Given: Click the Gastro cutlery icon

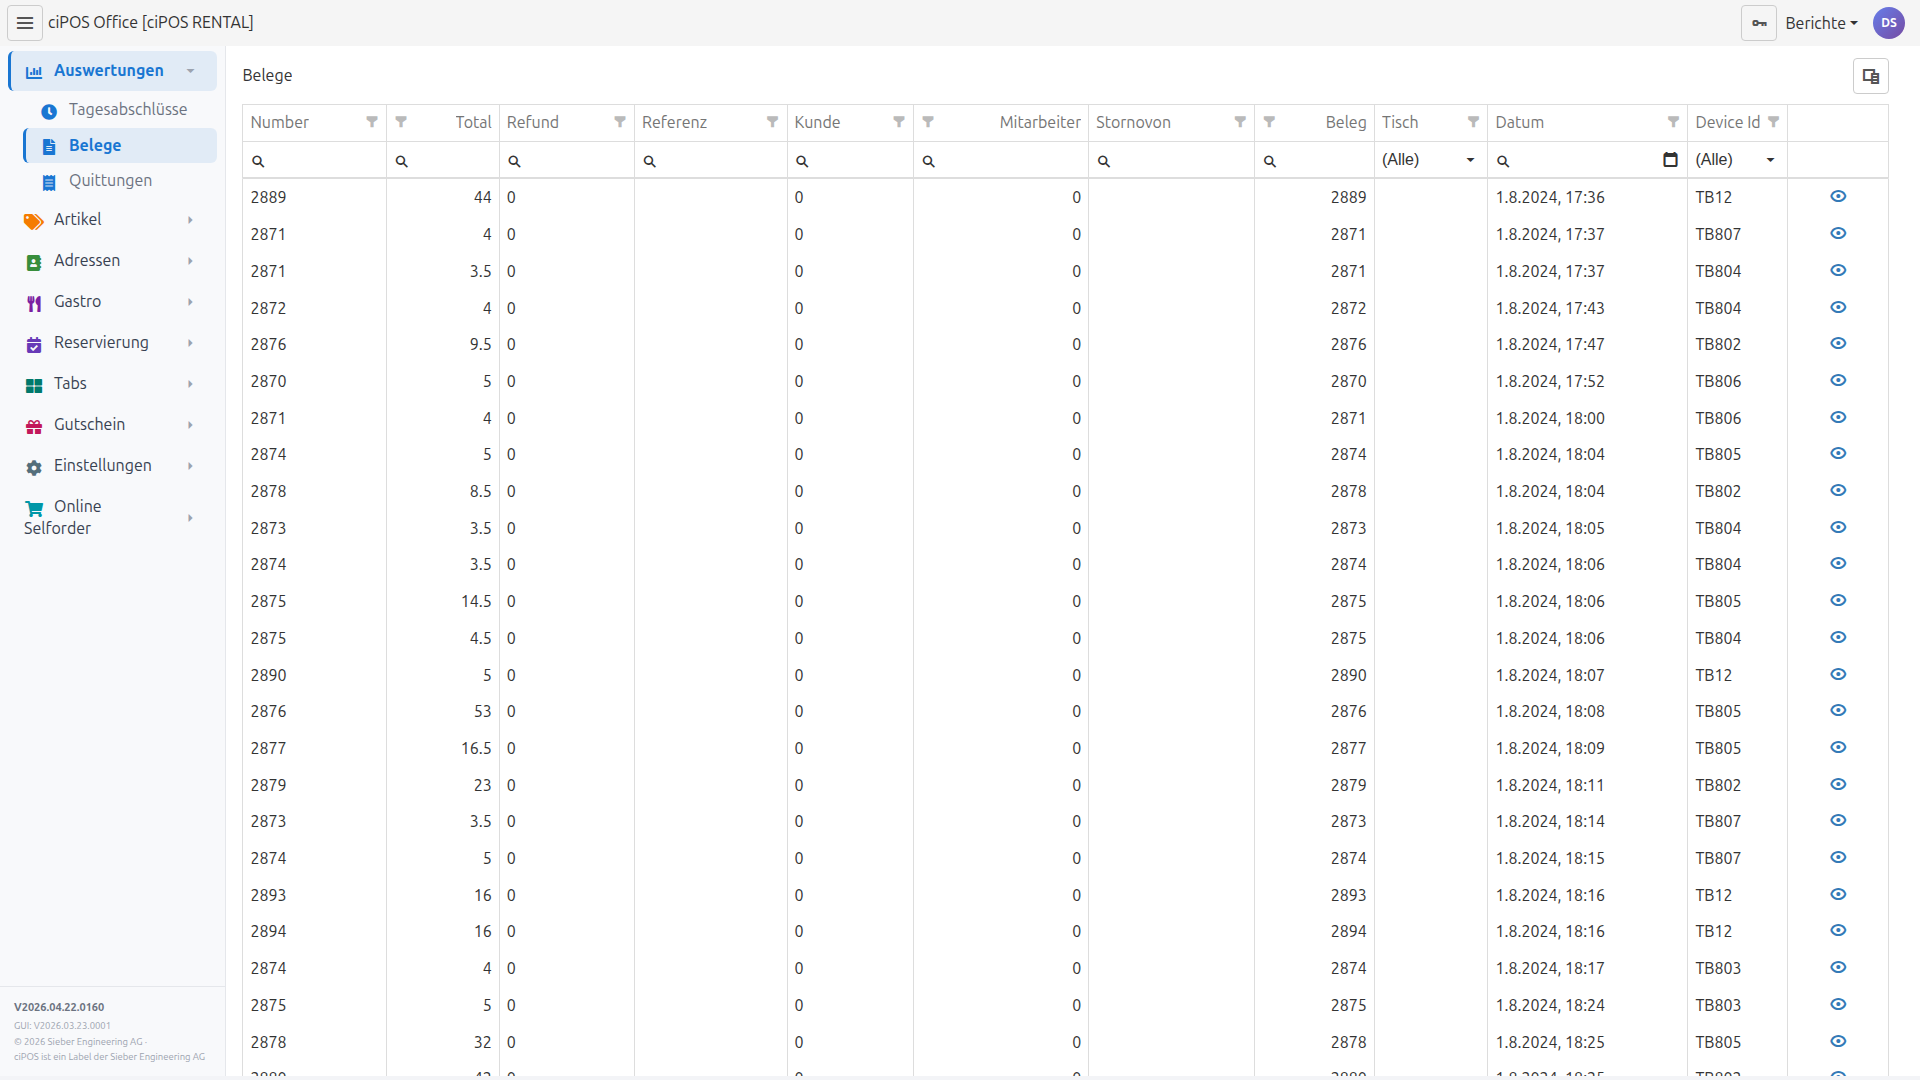Looking at the screenshot, I should [34, 303].
